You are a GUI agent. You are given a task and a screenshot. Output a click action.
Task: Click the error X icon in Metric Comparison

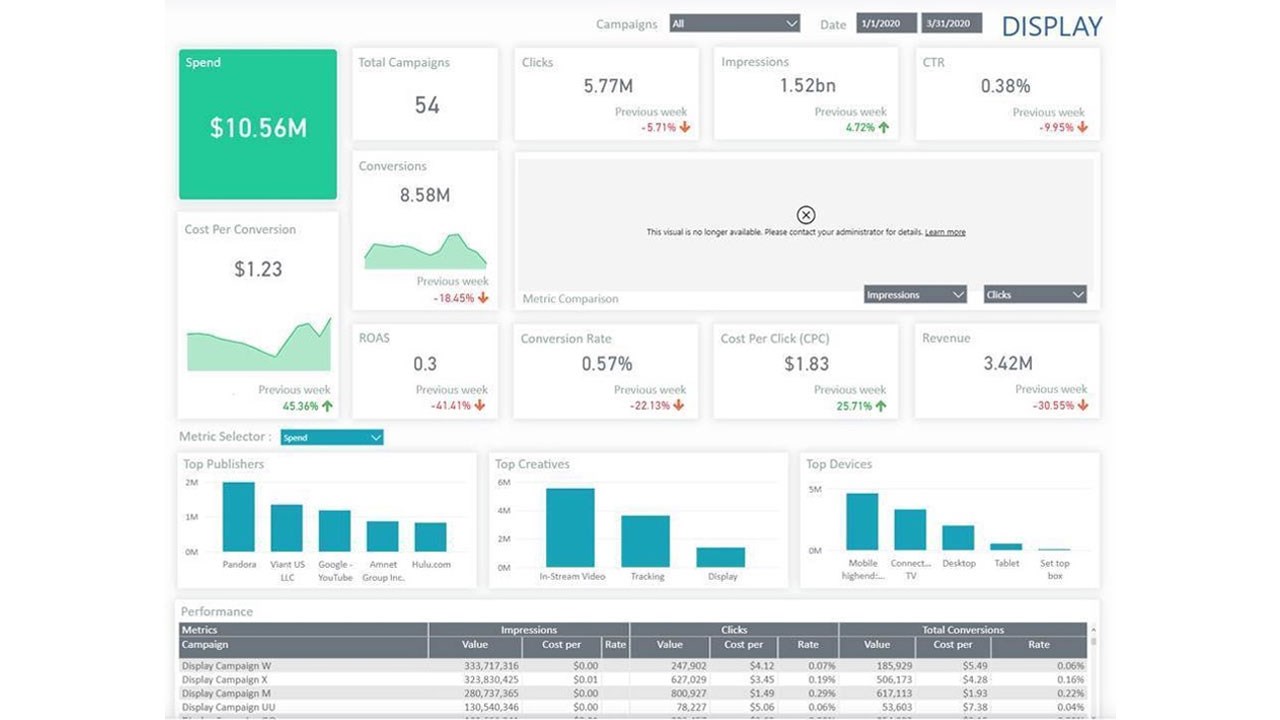click(806, 215)
